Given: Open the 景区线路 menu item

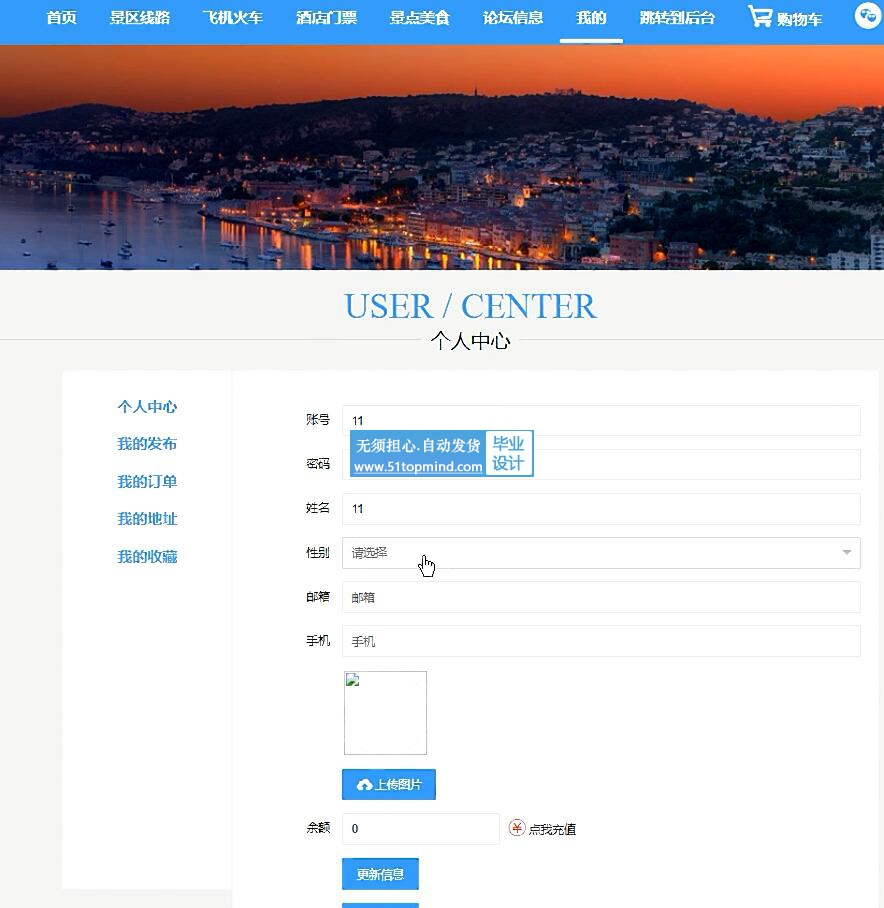Looking at the screenshot, I should 140,18.
